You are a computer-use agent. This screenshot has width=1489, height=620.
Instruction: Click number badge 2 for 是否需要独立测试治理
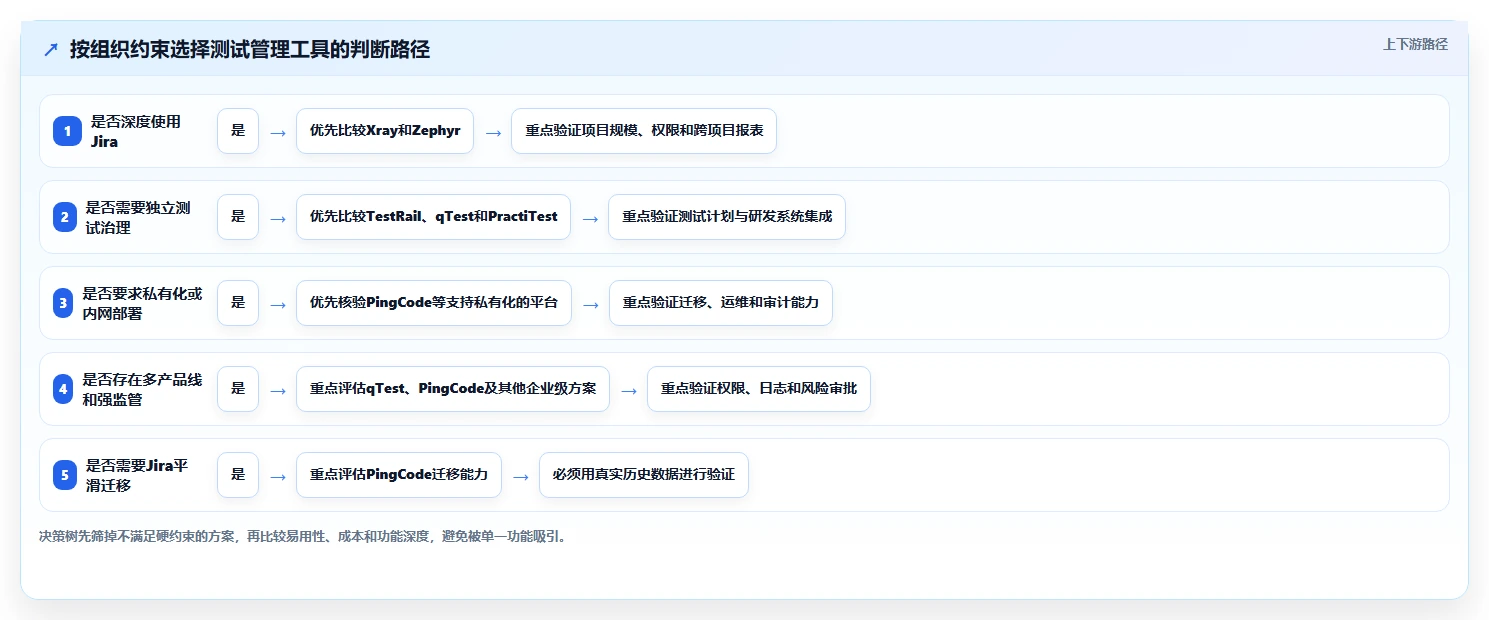[x=65, y=217]
